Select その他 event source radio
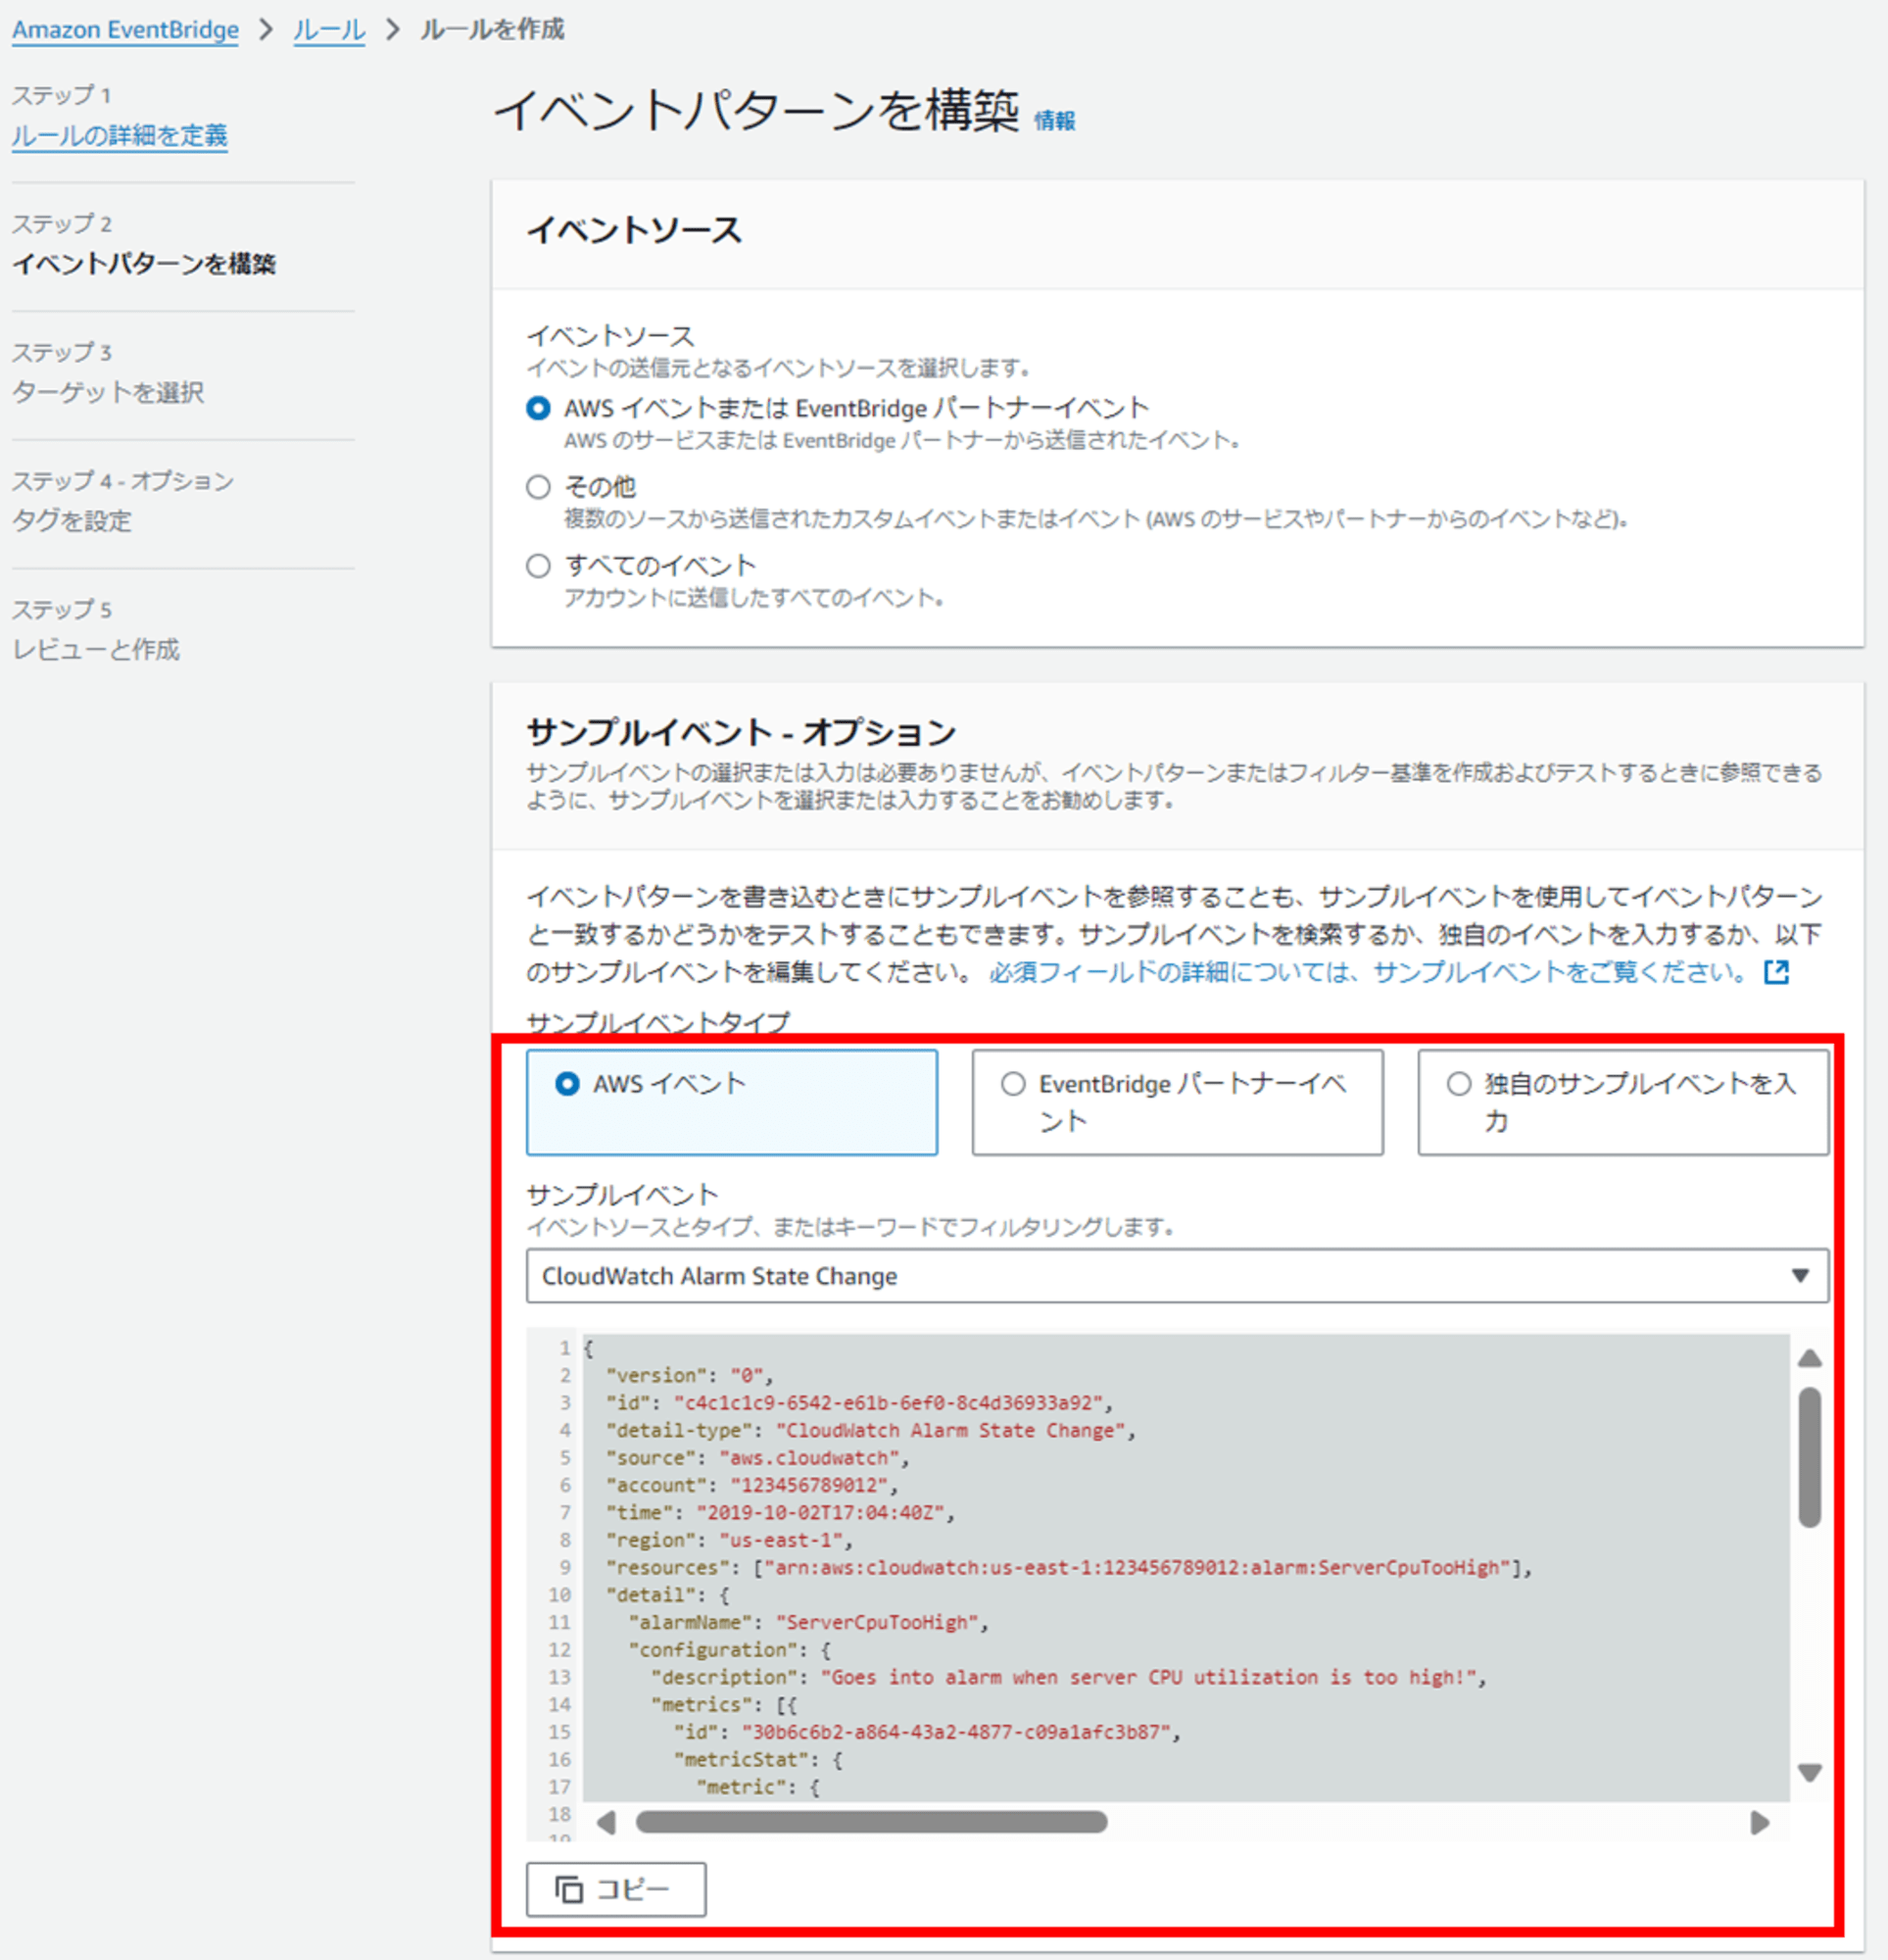Image resolution: width=1888 pixels, height=1960 pixels. pyautogui.click(x=538, y=487)
